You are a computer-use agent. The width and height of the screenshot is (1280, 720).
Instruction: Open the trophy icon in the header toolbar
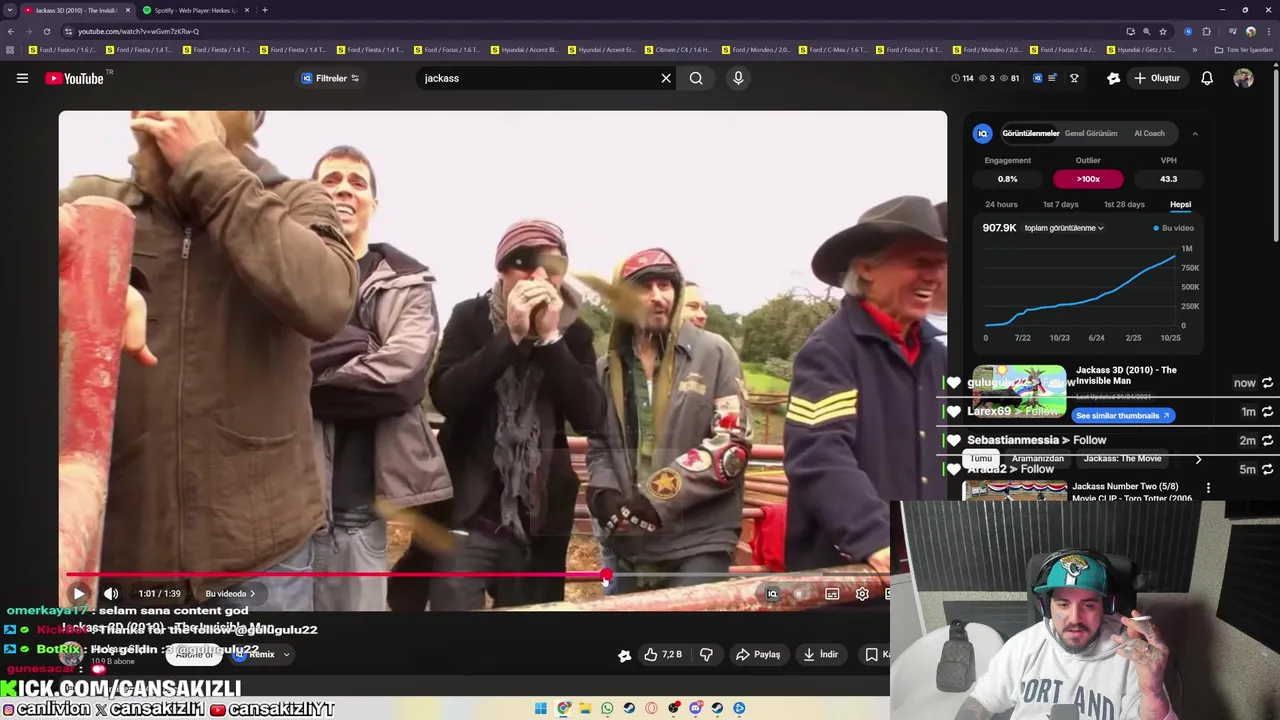tap(1074, 78)
